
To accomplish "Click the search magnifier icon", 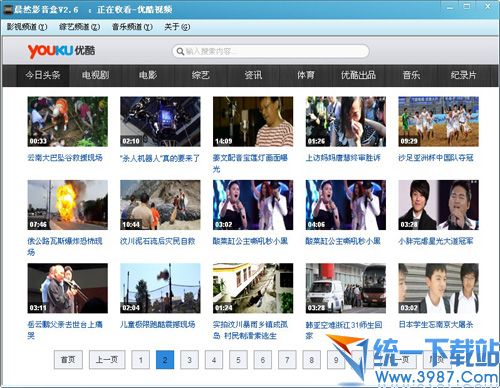I will [x=180, y=51].
